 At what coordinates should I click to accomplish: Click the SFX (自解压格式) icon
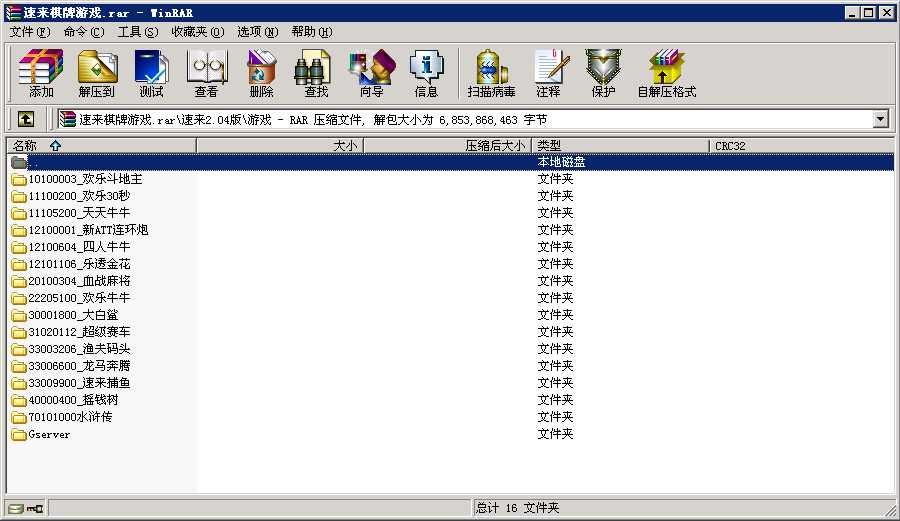coord(666,73)
